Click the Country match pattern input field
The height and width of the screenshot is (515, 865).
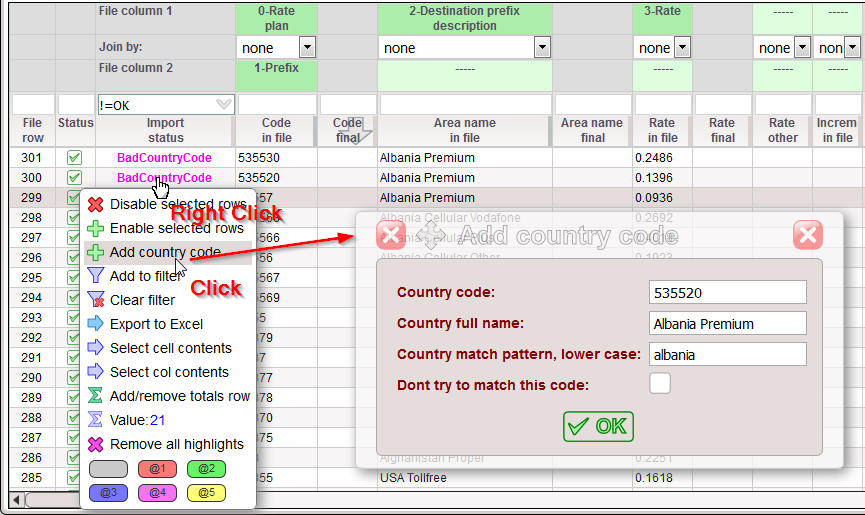(x=728, y=354)
